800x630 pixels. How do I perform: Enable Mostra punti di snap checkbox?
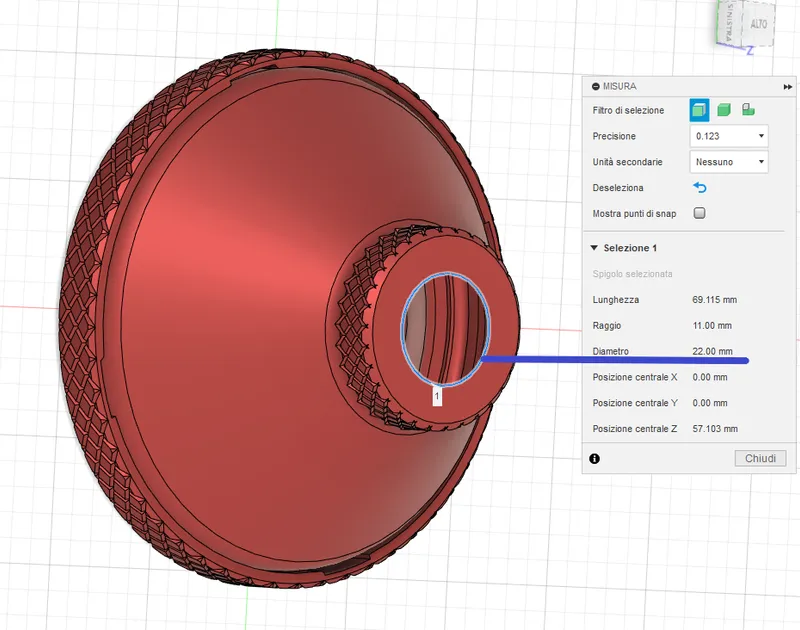tap(699, 213)
